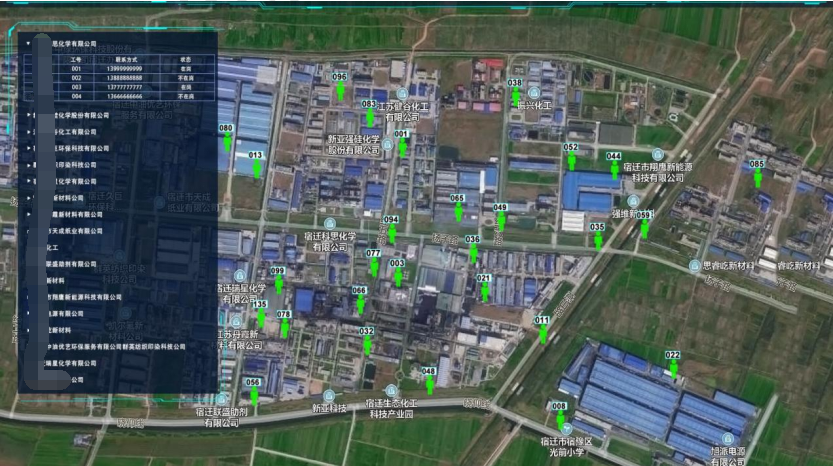Click green map marker 011
This screenshot has width=833, height=466.
click(x=542, y=334)
